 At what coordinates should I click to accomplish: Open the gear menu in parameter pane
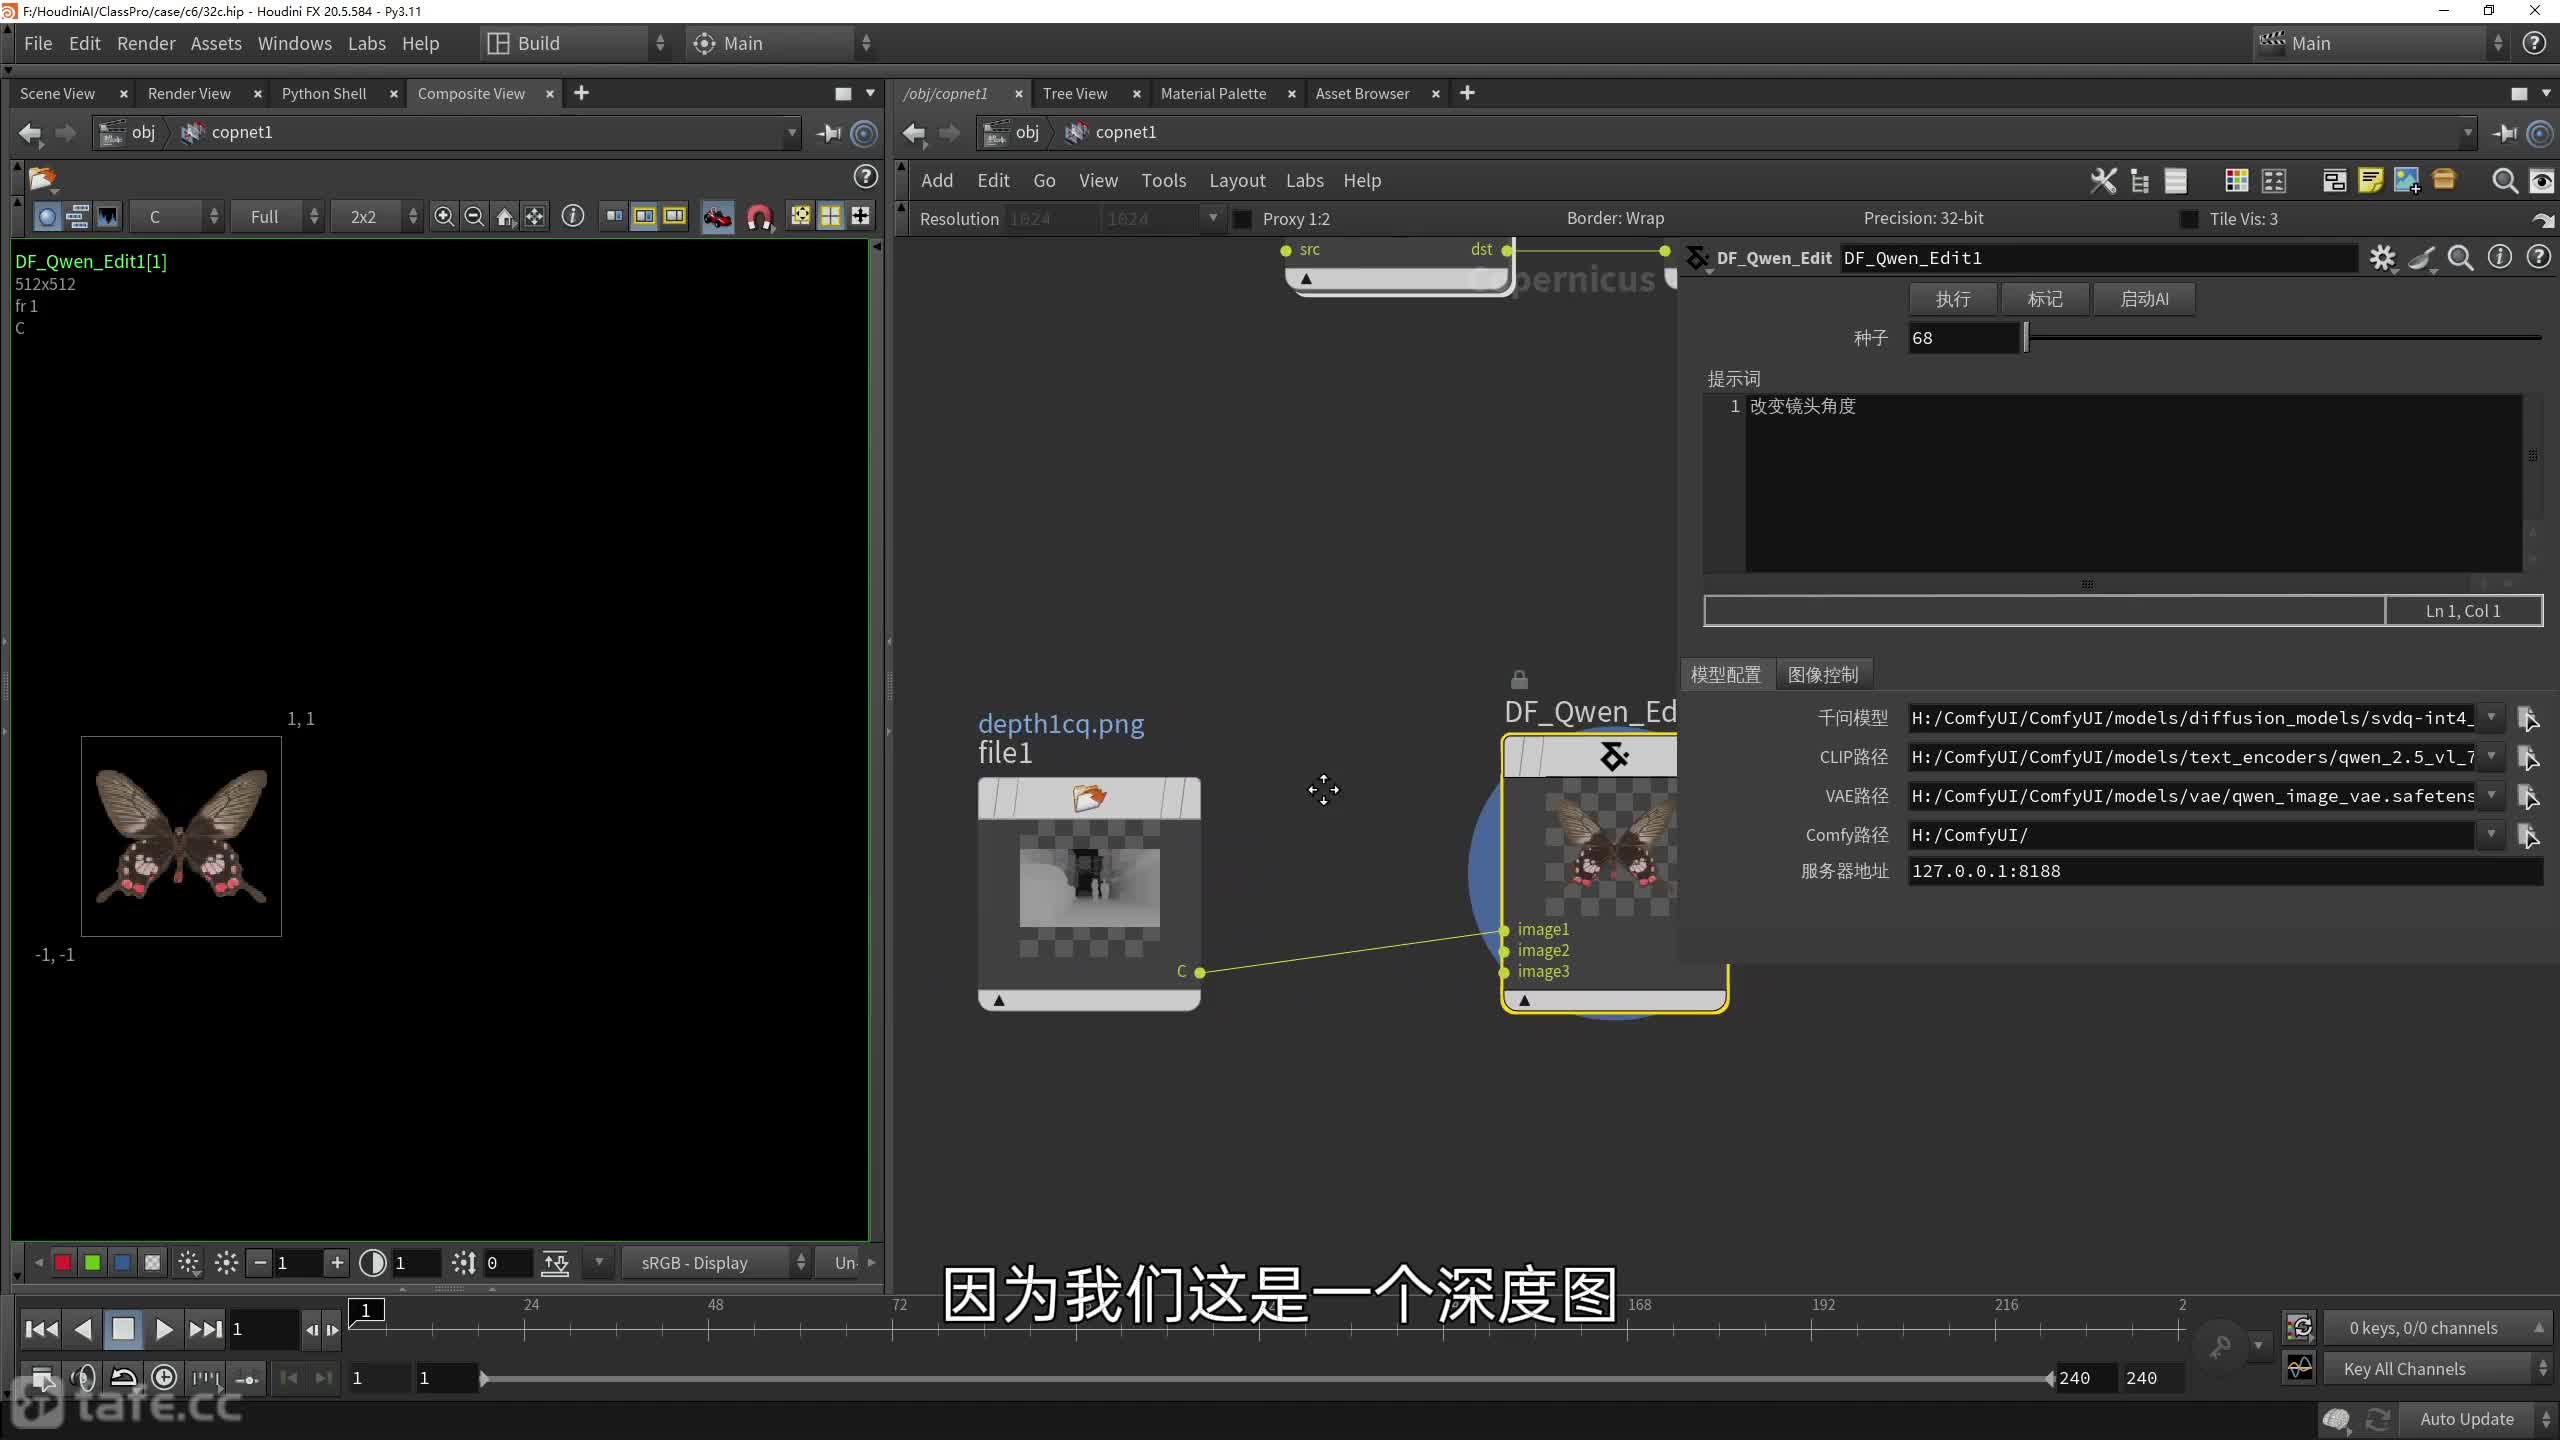[2382, 258]
